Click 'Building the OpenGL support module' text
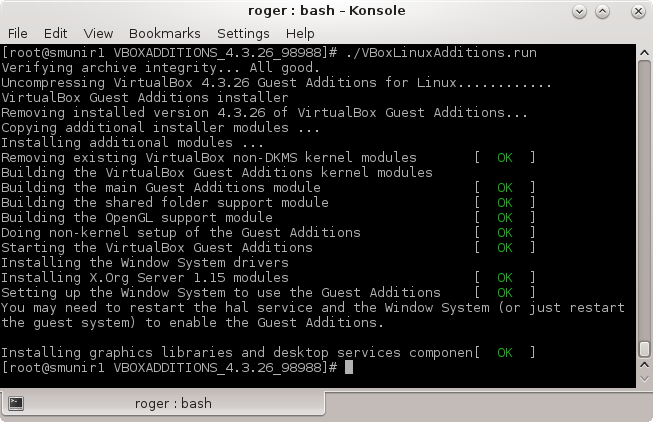The height and width of the screenshot is (422, 653). (137, 217)
